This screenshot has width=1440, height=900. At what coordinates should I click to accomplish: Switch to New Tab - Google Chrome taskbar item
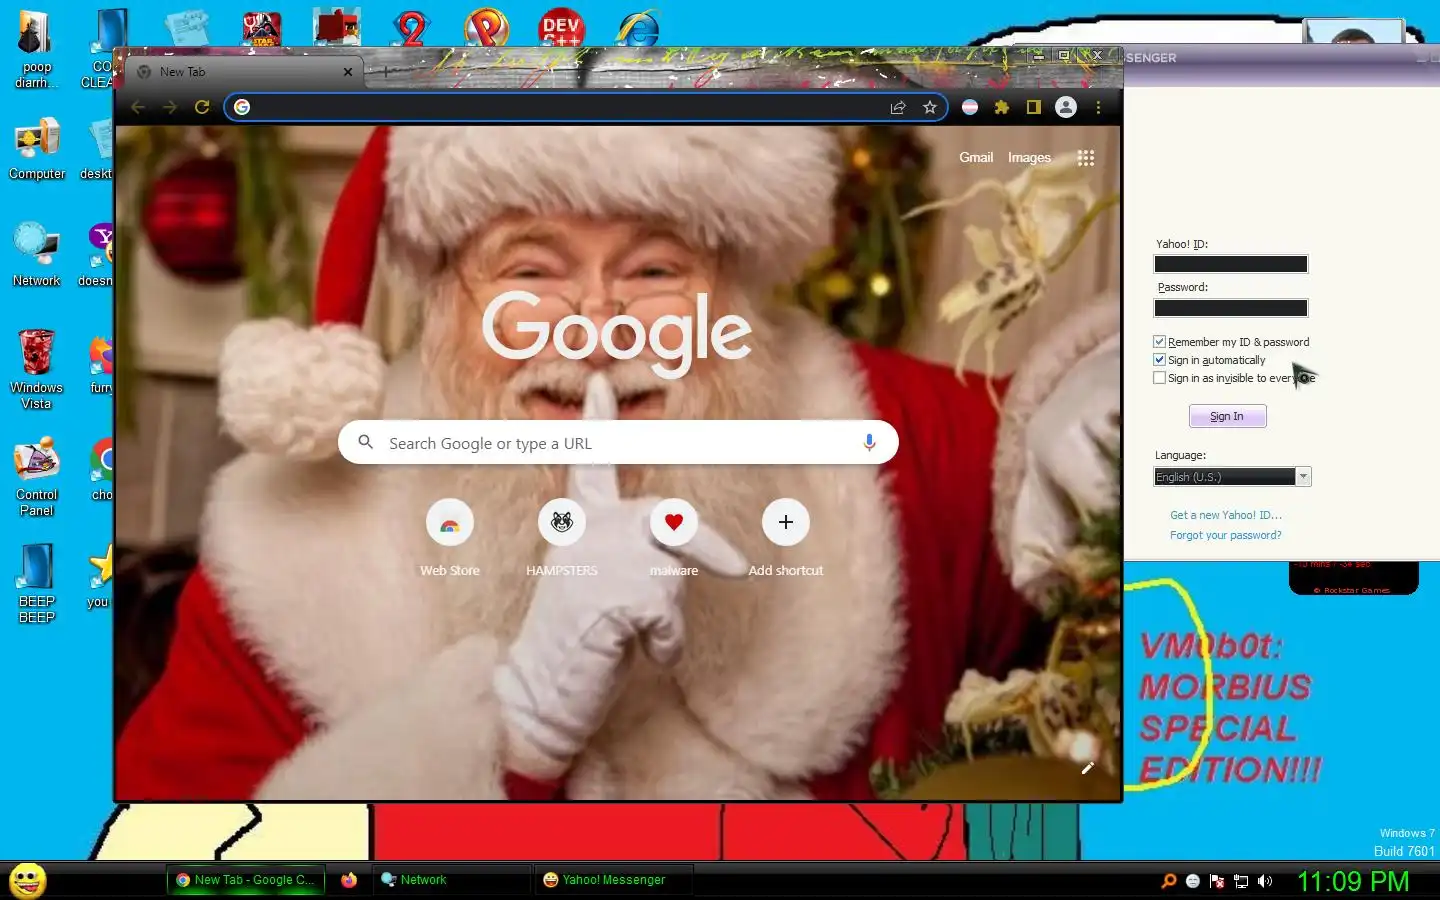(245, 880)
